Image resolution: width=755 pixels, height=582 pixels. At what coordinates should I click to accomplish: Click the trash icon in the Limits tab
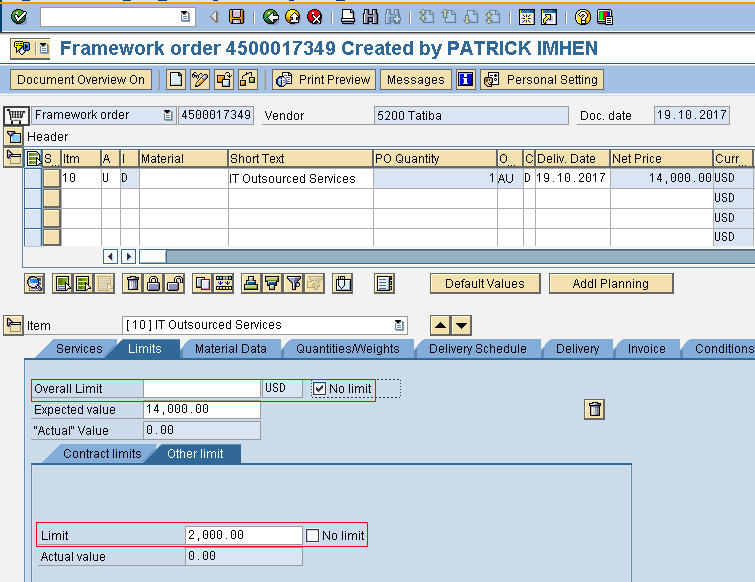595,409
